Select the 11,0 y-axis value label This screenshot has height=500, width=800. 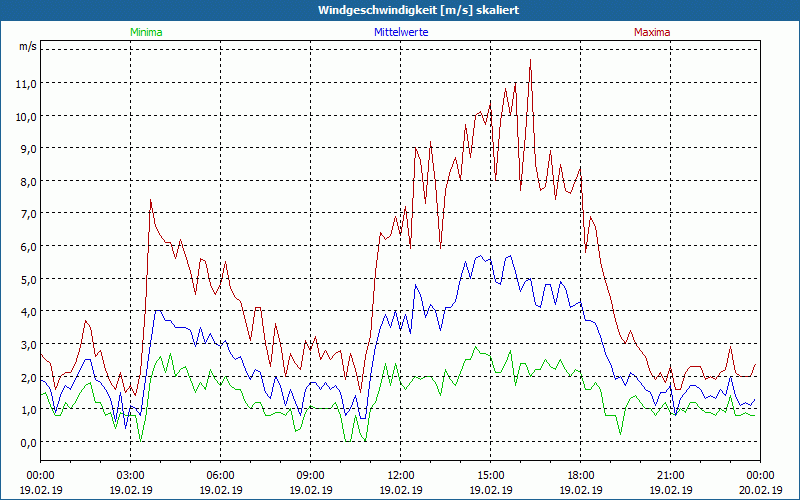coord(26,83)
